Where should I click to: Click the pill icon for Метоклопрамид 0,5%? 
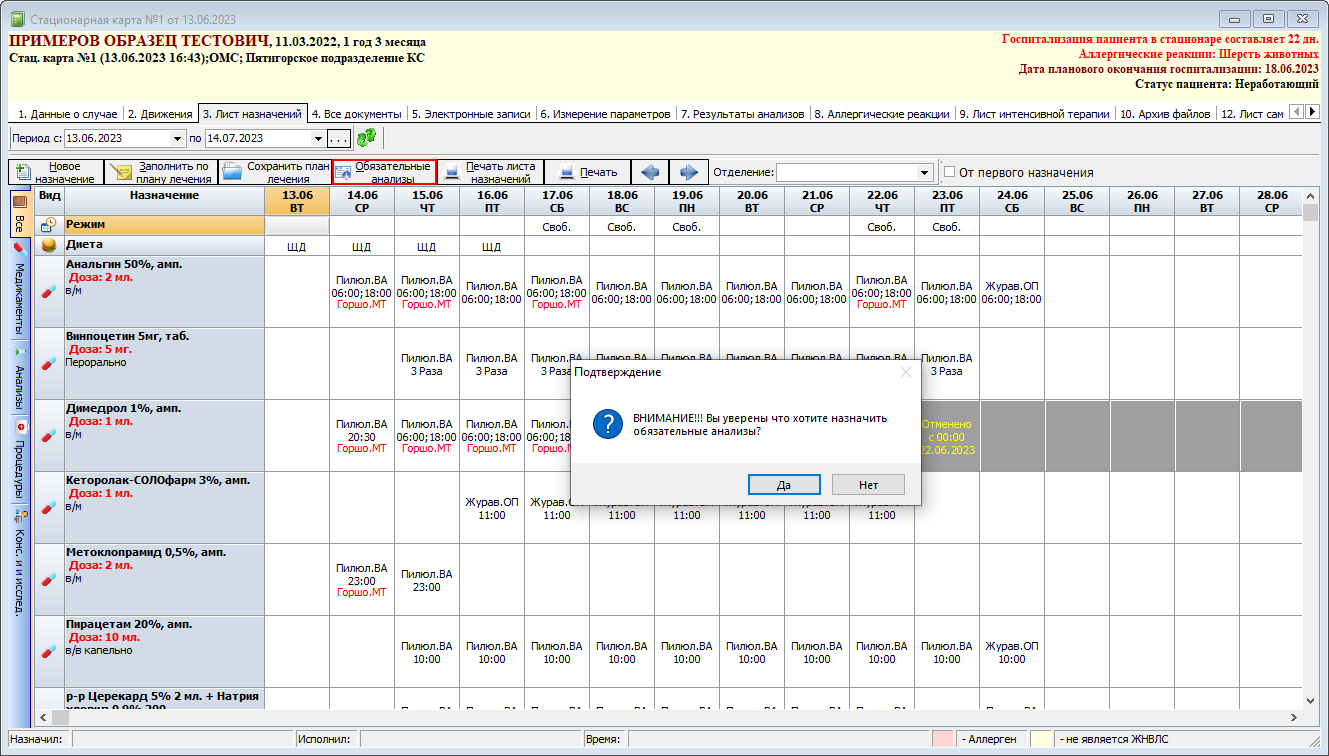(49, 579)
